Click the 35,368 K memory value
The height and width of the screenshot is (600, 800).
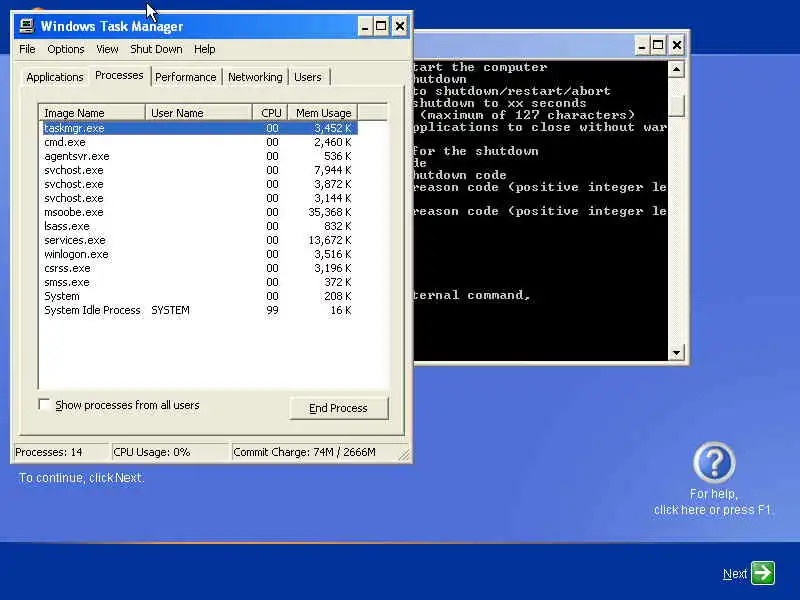tap(330, 212)
